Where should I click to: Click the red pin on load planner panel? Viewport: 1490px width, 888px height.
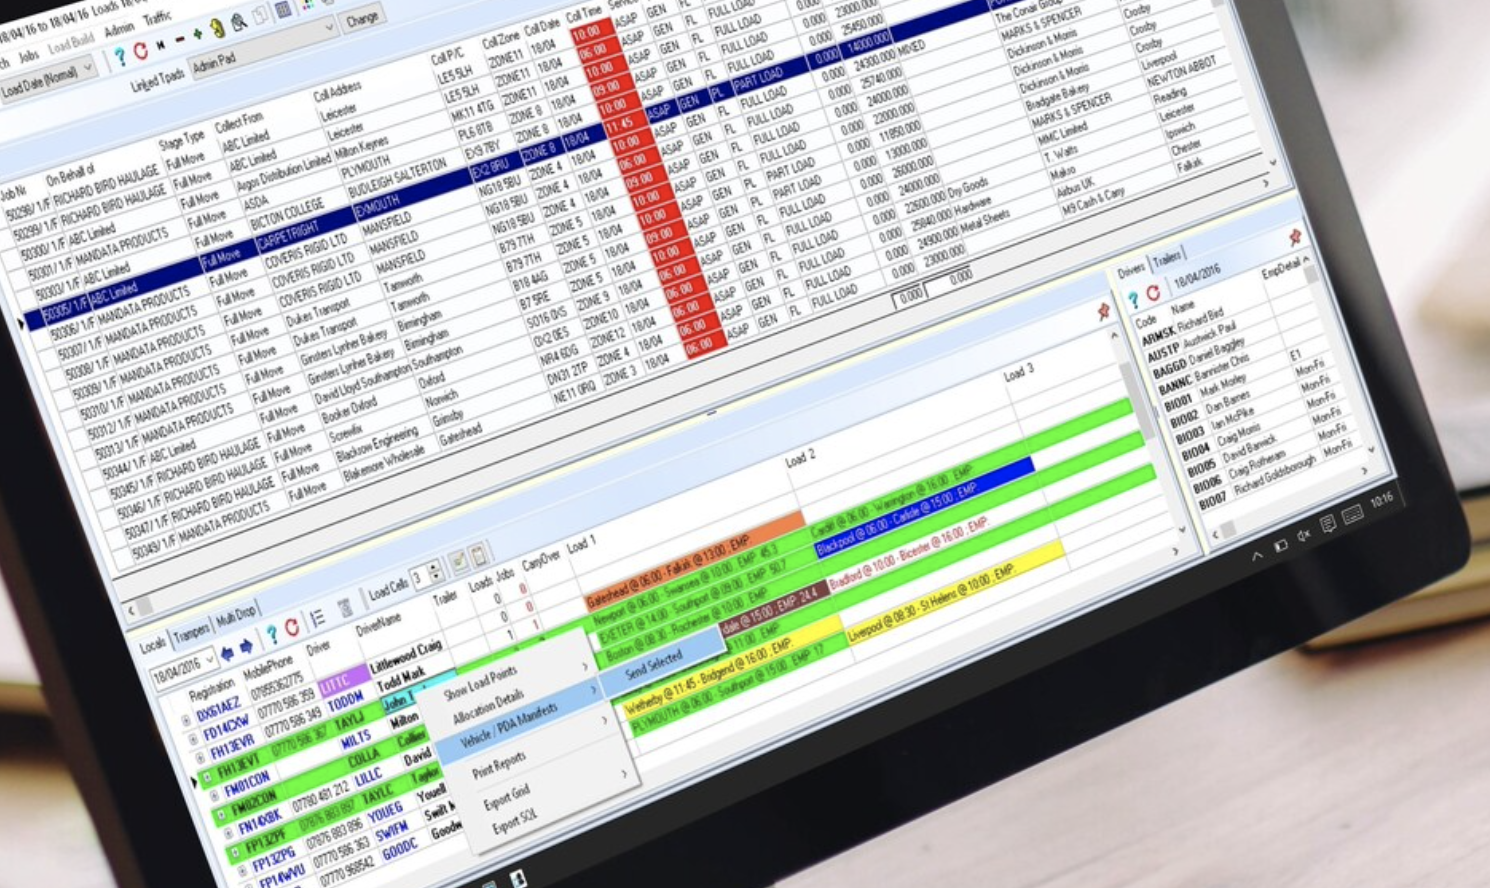[1103, 312]
